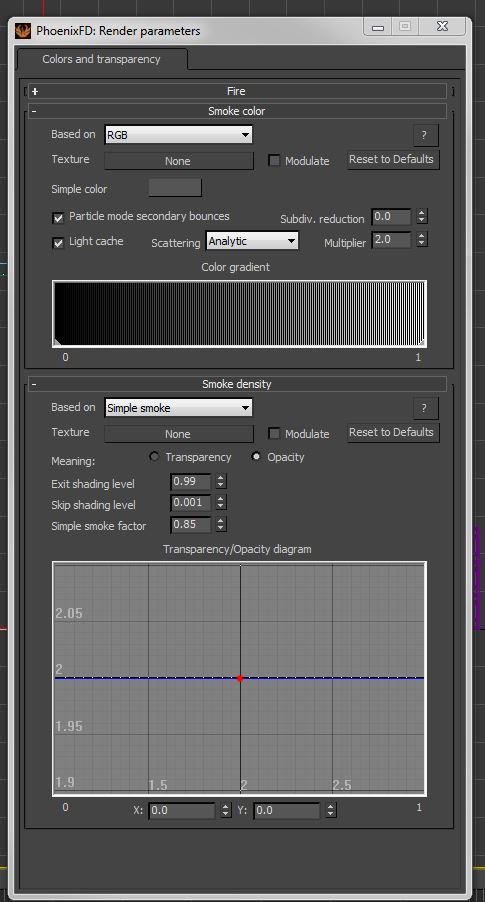The image size is (485, 902).
Task: Toggle Modulate checkbox in Smoke density
Action: (274, 434)
